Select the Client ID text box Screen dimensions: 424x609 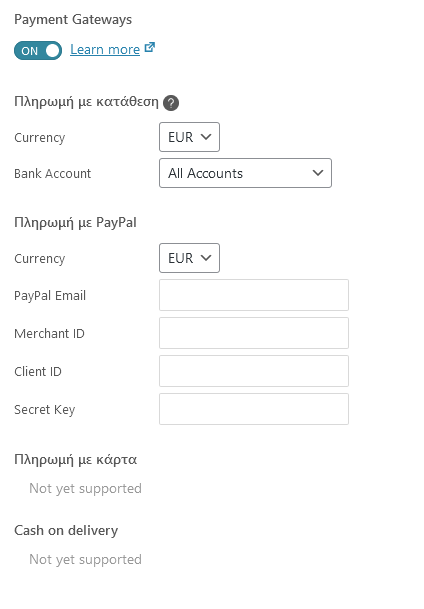254,371
